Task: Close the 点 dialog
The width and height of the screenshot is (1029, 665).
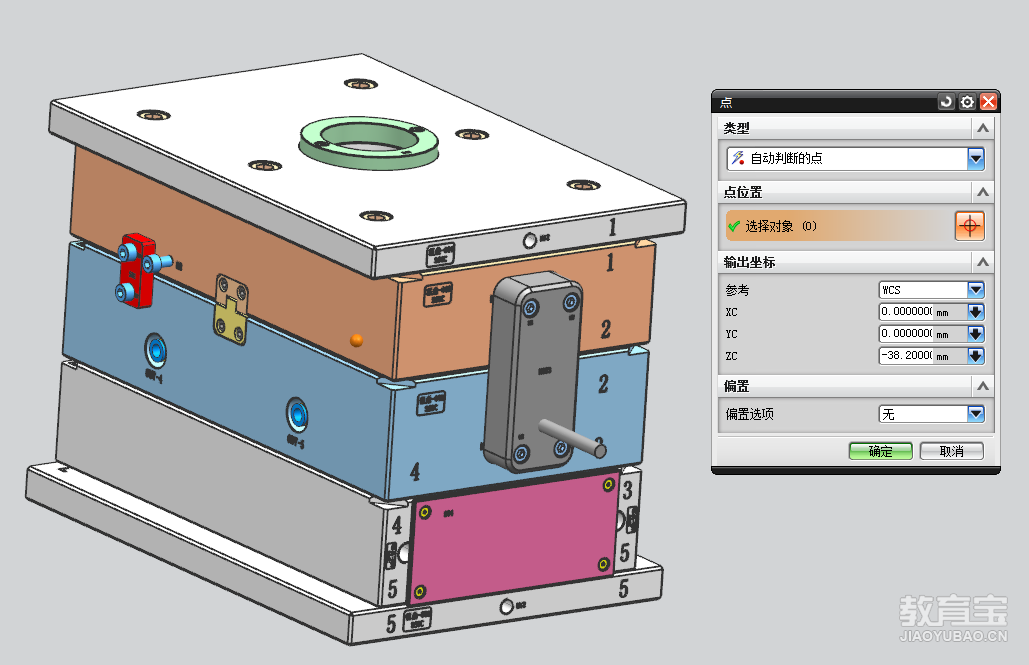Action: click(988, 102)
